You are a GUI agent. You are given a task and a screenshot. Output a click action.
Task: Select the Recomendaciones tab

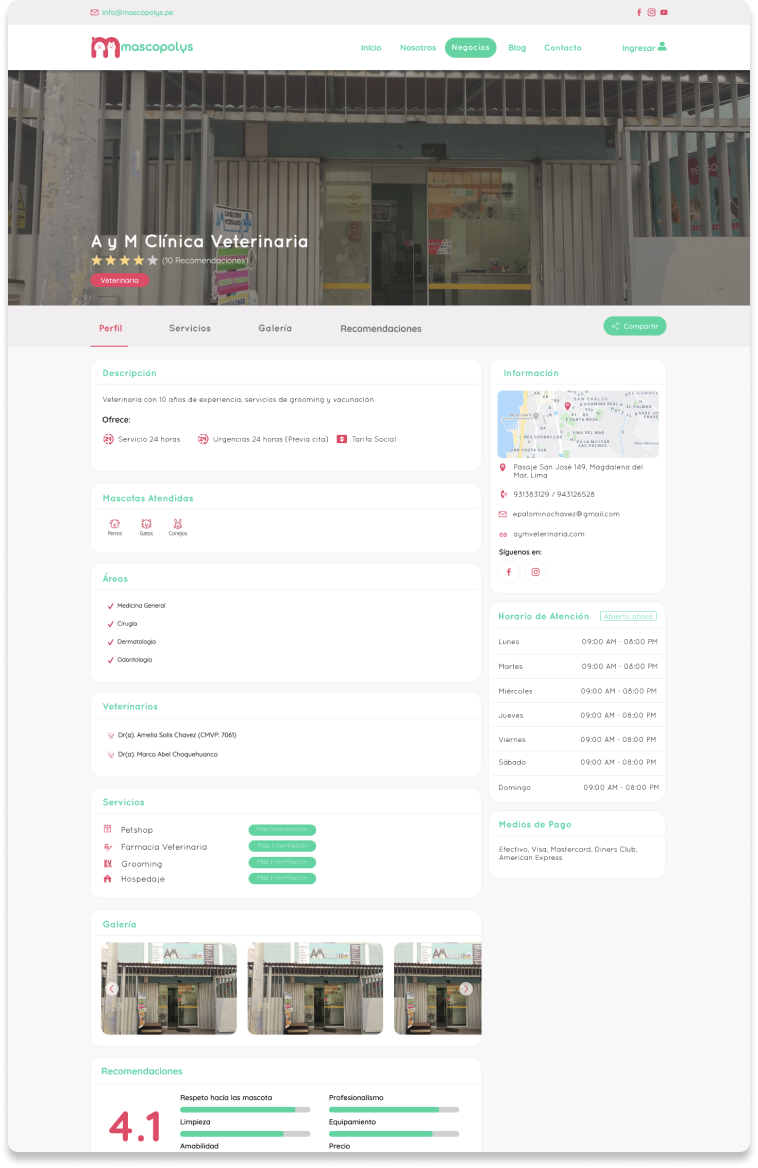point(380,328)
